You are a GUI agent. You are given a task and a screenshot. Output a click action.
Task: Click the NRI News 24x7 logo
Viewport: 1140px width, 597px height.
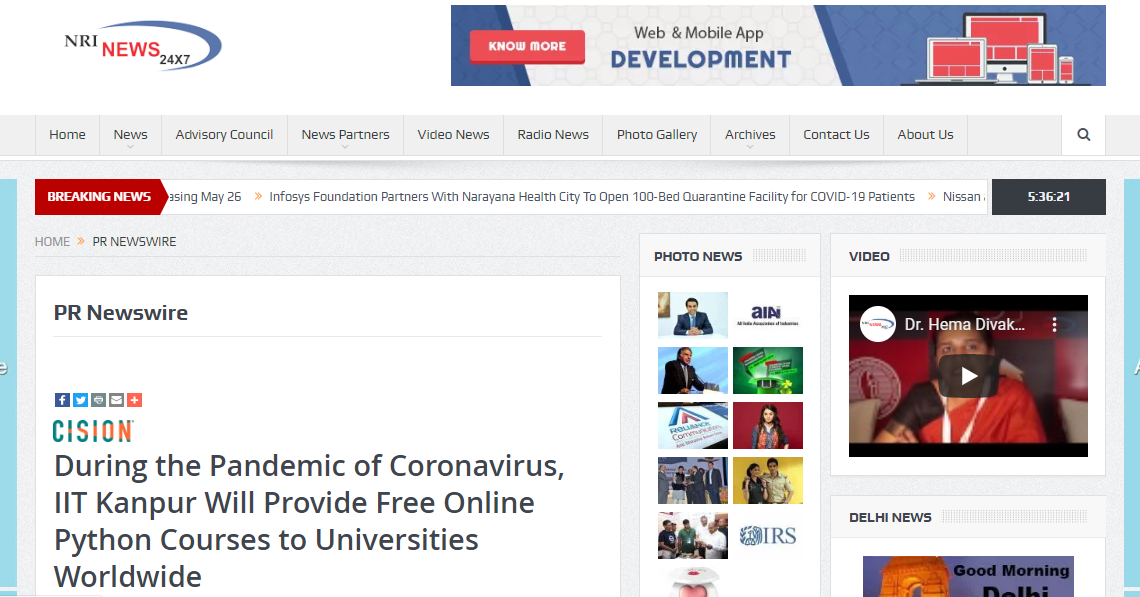(x=142, y=46)
